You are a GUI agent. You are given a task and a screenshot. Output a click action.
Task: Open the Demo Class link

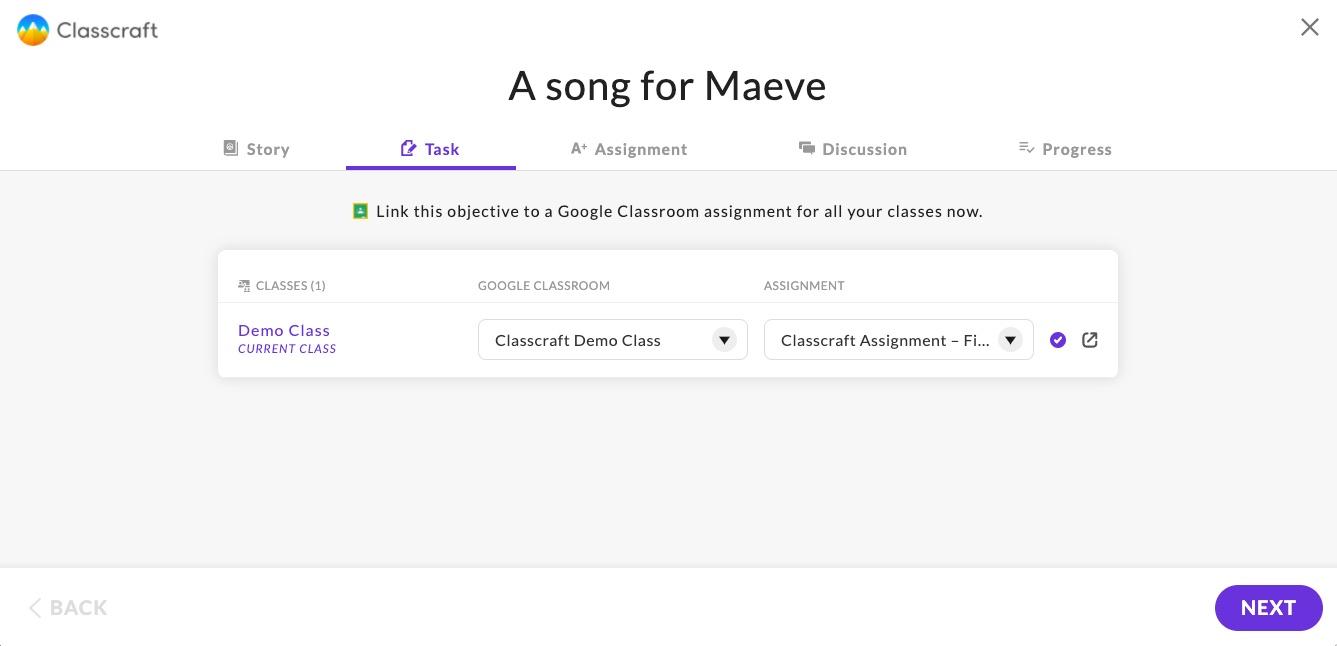click(x=284, y=330)
